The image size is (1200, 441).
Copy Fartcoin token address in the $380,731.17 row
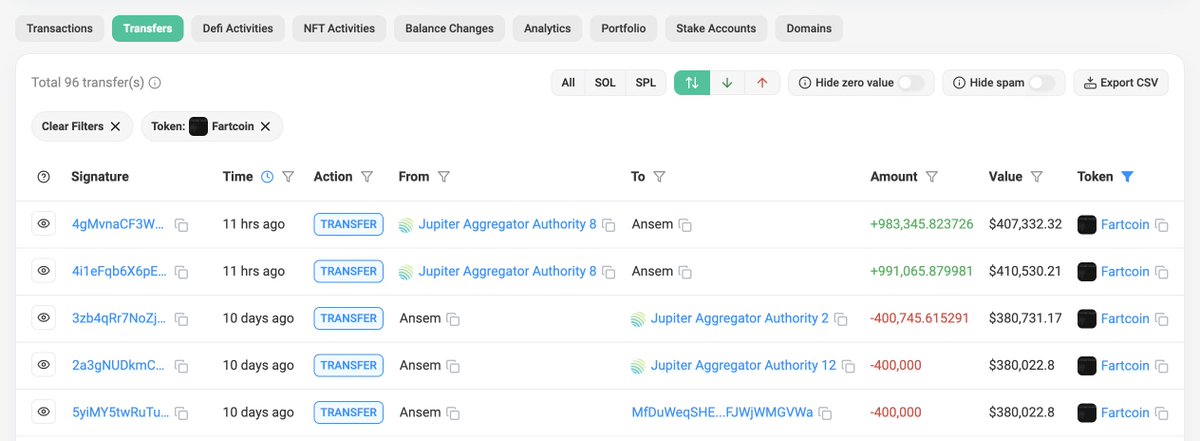tap(1161, 319)
